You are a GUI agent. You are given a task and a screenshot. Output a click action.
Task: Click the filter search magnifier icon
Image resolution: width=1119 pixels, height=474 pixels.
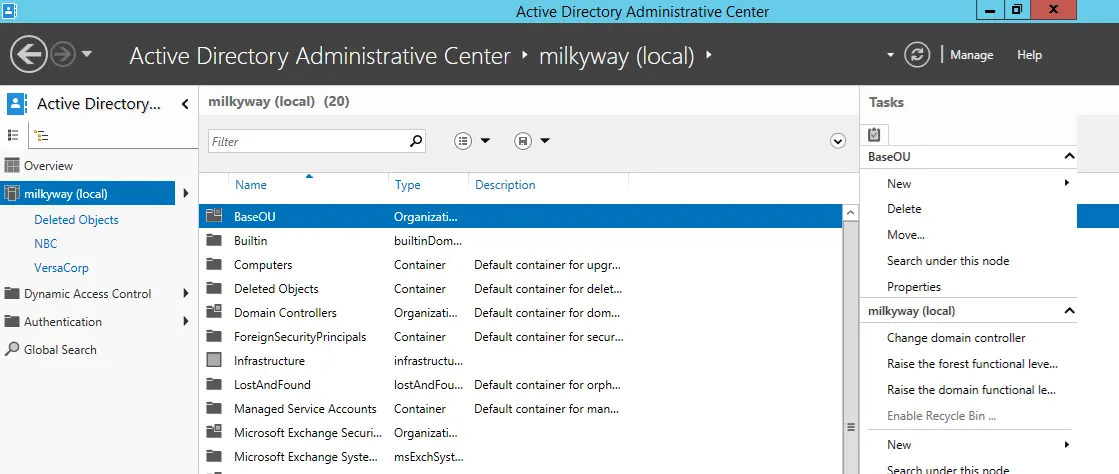[x=417, y=141]
